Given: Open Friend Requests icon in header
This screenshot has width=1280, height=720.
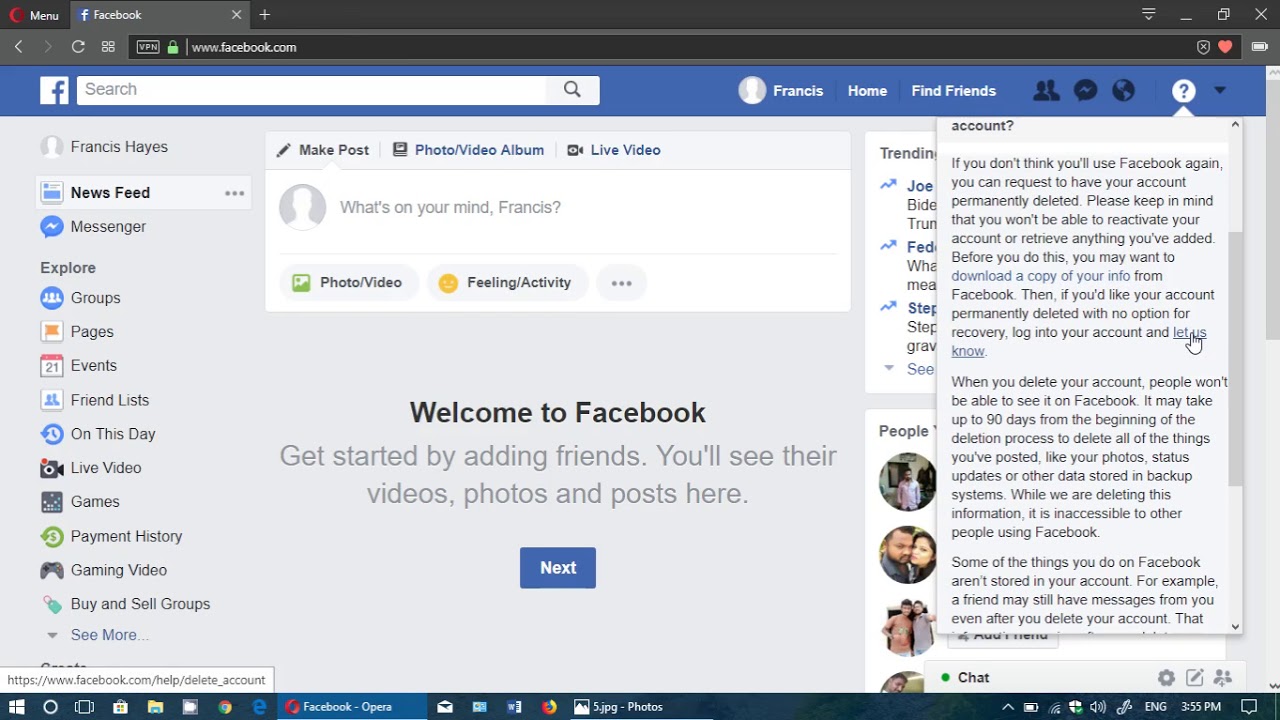Looking at the screenshot, I should (x=1046, y=91).
